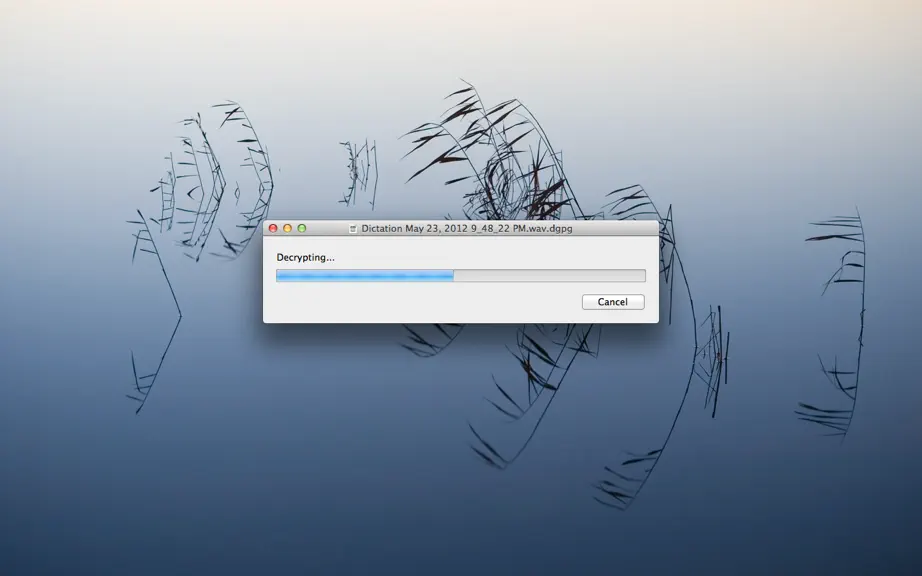The width and height of the screenshot is (922, 576).
Task: Click the "Decrypting..." status label
Action: (305, 257)
